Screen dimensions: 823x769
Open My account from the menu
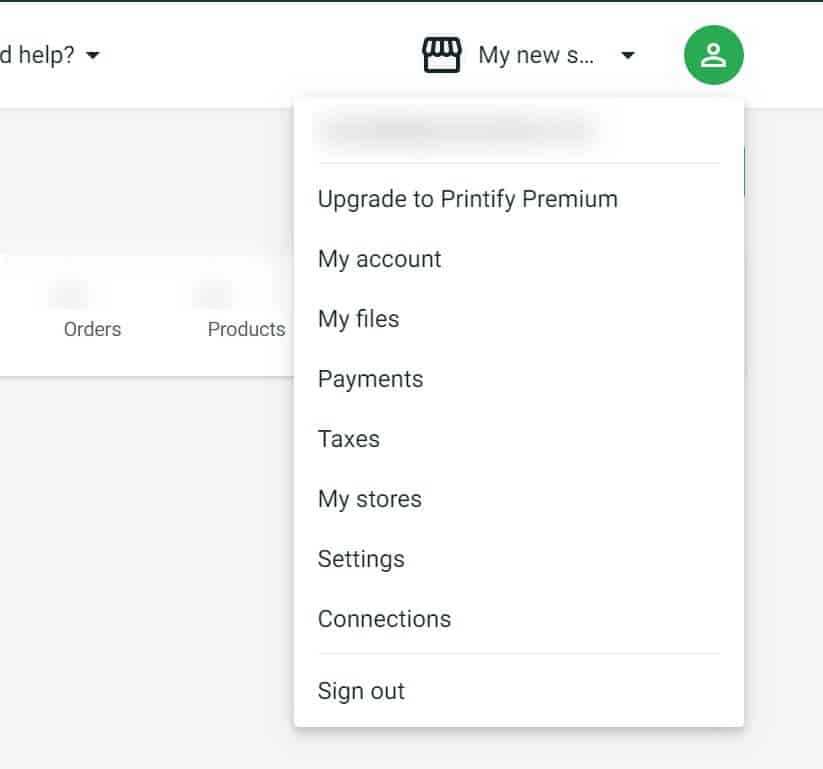tap(379, 259)
